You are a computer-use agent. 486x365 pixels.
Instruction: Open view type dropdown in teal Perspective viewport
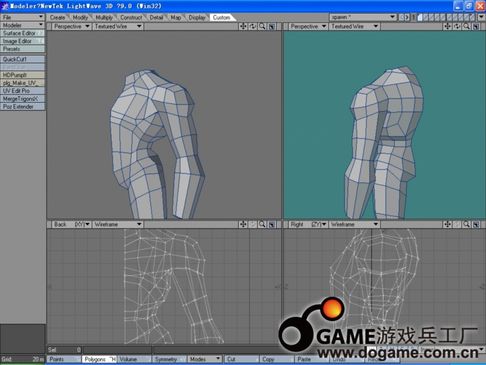point(308,26)
